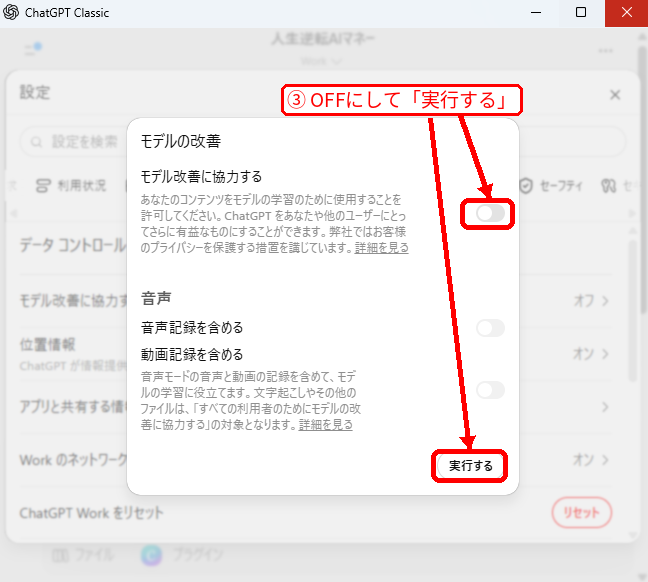648x582 pixels.
Task: Click the 位置情報 row label
Action: click(x=47, y=344)
